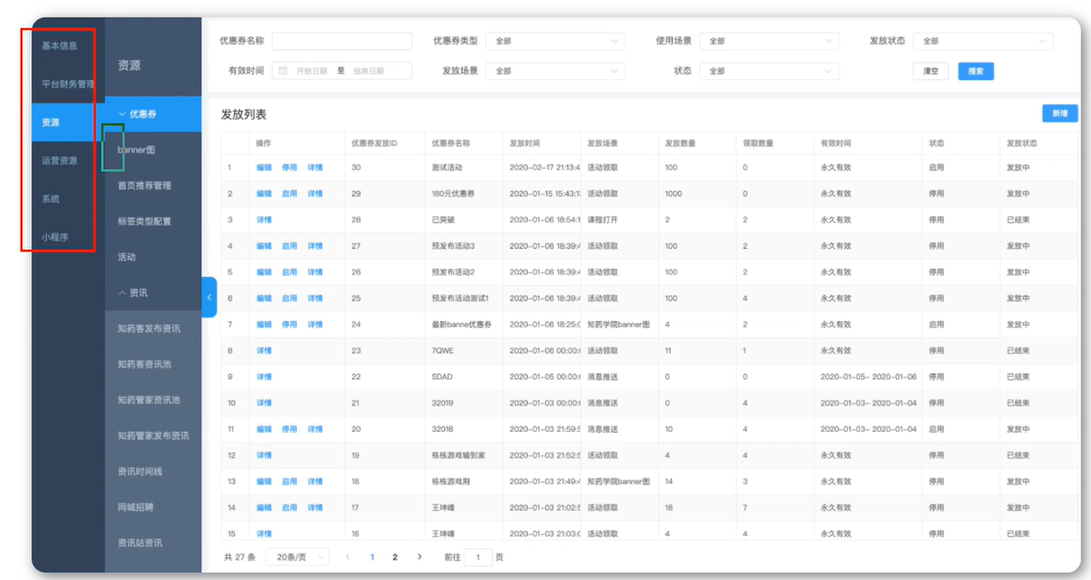Expand the 资讯 submenu section

pyautogui.click(x=122, y=293)
